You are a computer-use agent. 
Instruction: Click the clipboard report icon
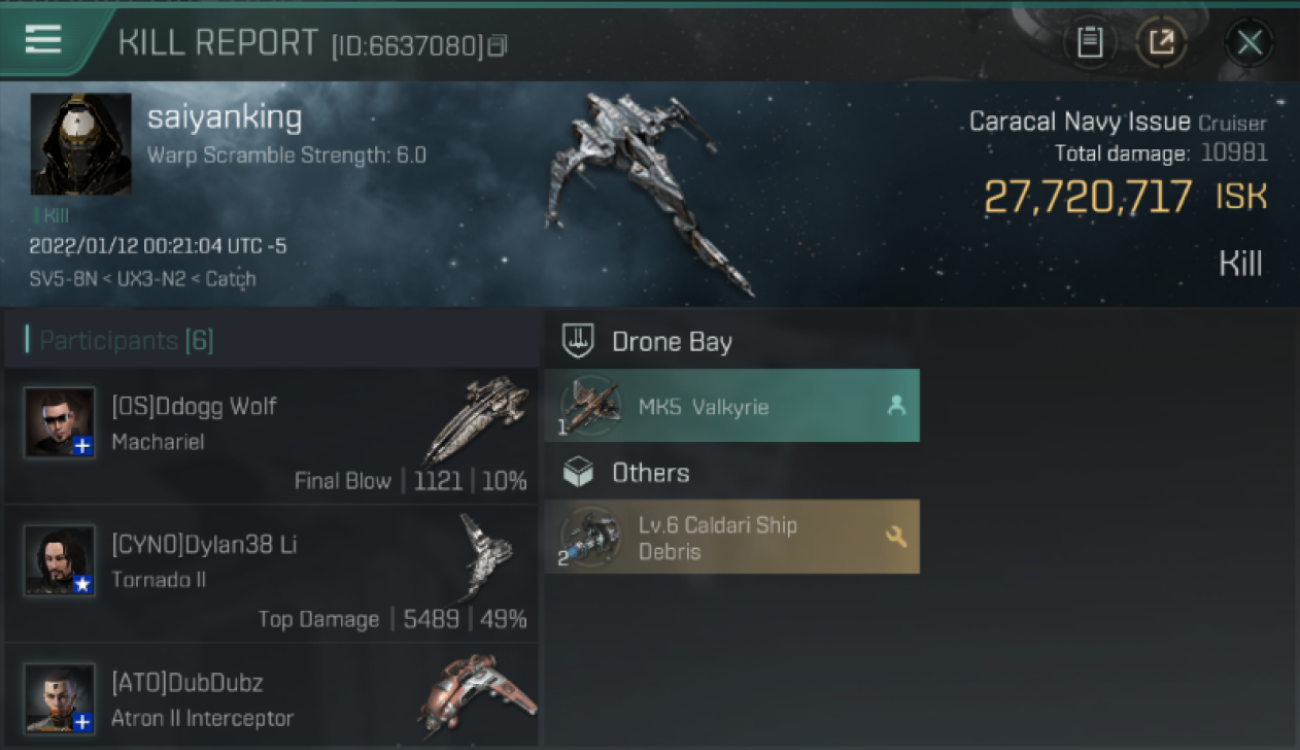(1089, 42)
